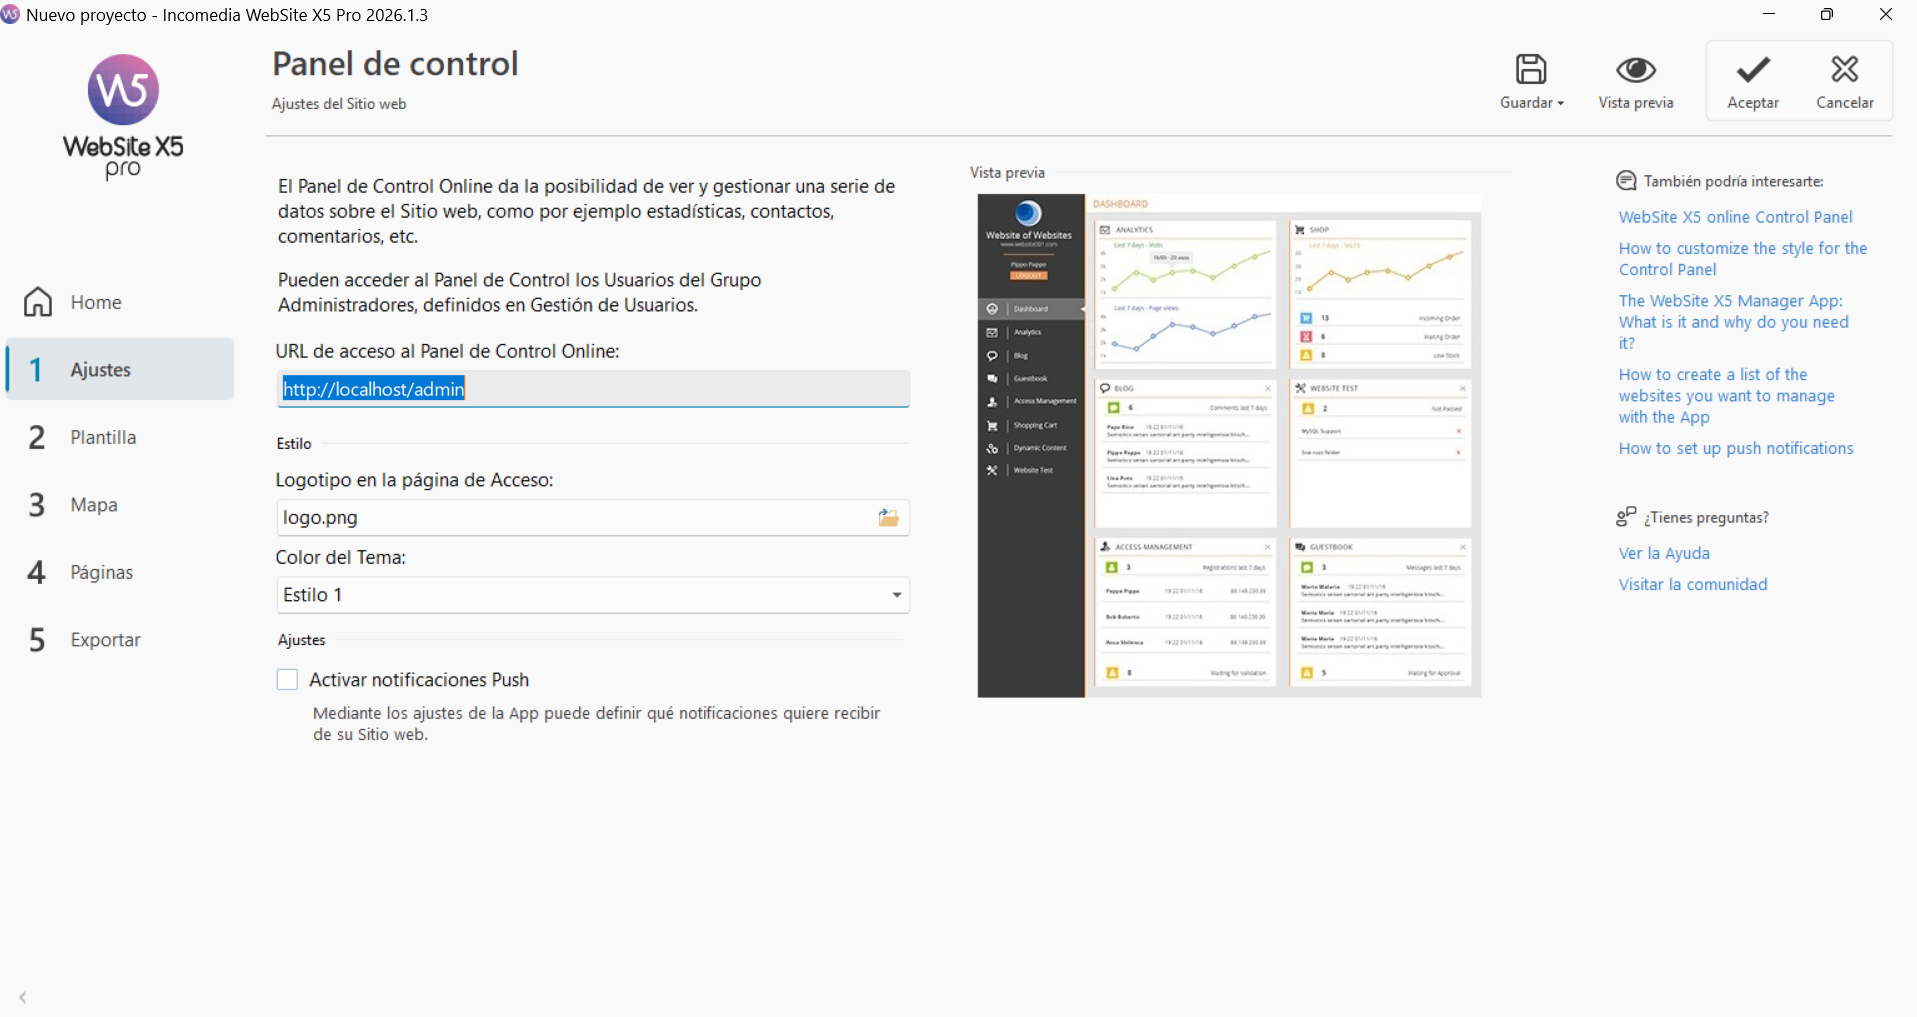This screenshot has height=1017, width=1917.
Task: Enable Activar notificaciones Push checkbox
Action: point(288,680)
